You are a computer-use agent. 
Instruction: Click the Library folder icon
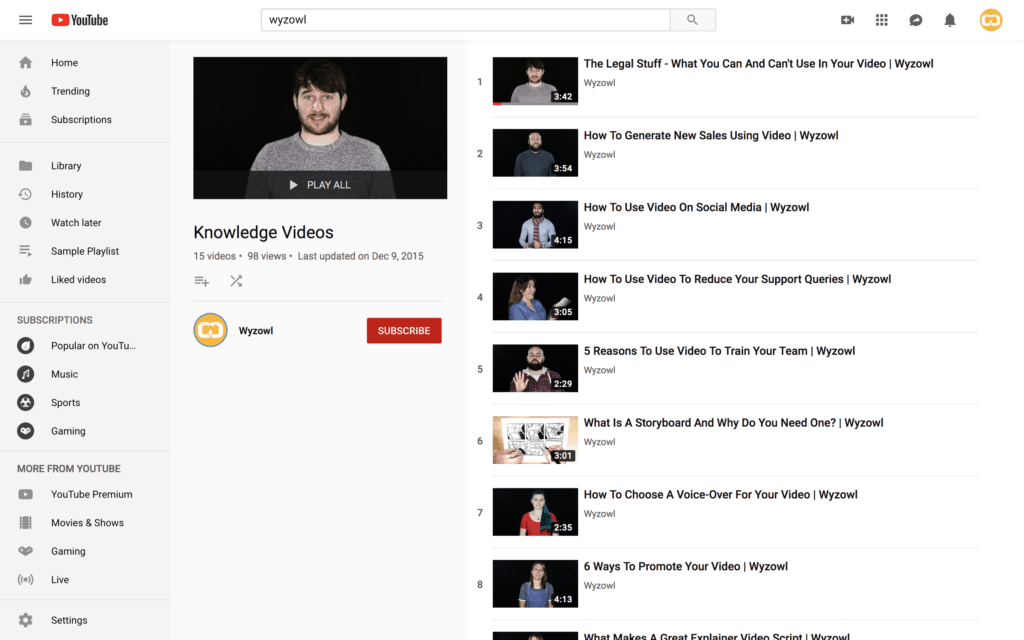pos(25,166)
